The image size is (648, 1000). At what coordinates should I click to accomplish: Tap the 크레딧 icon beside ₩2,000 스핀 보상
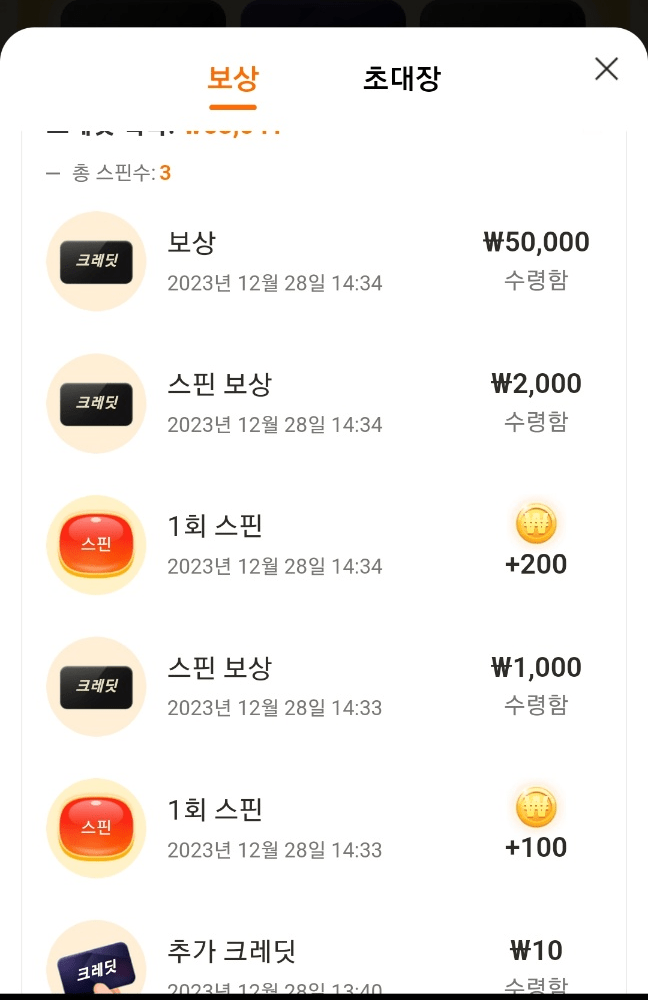click(x=96, y=403)
